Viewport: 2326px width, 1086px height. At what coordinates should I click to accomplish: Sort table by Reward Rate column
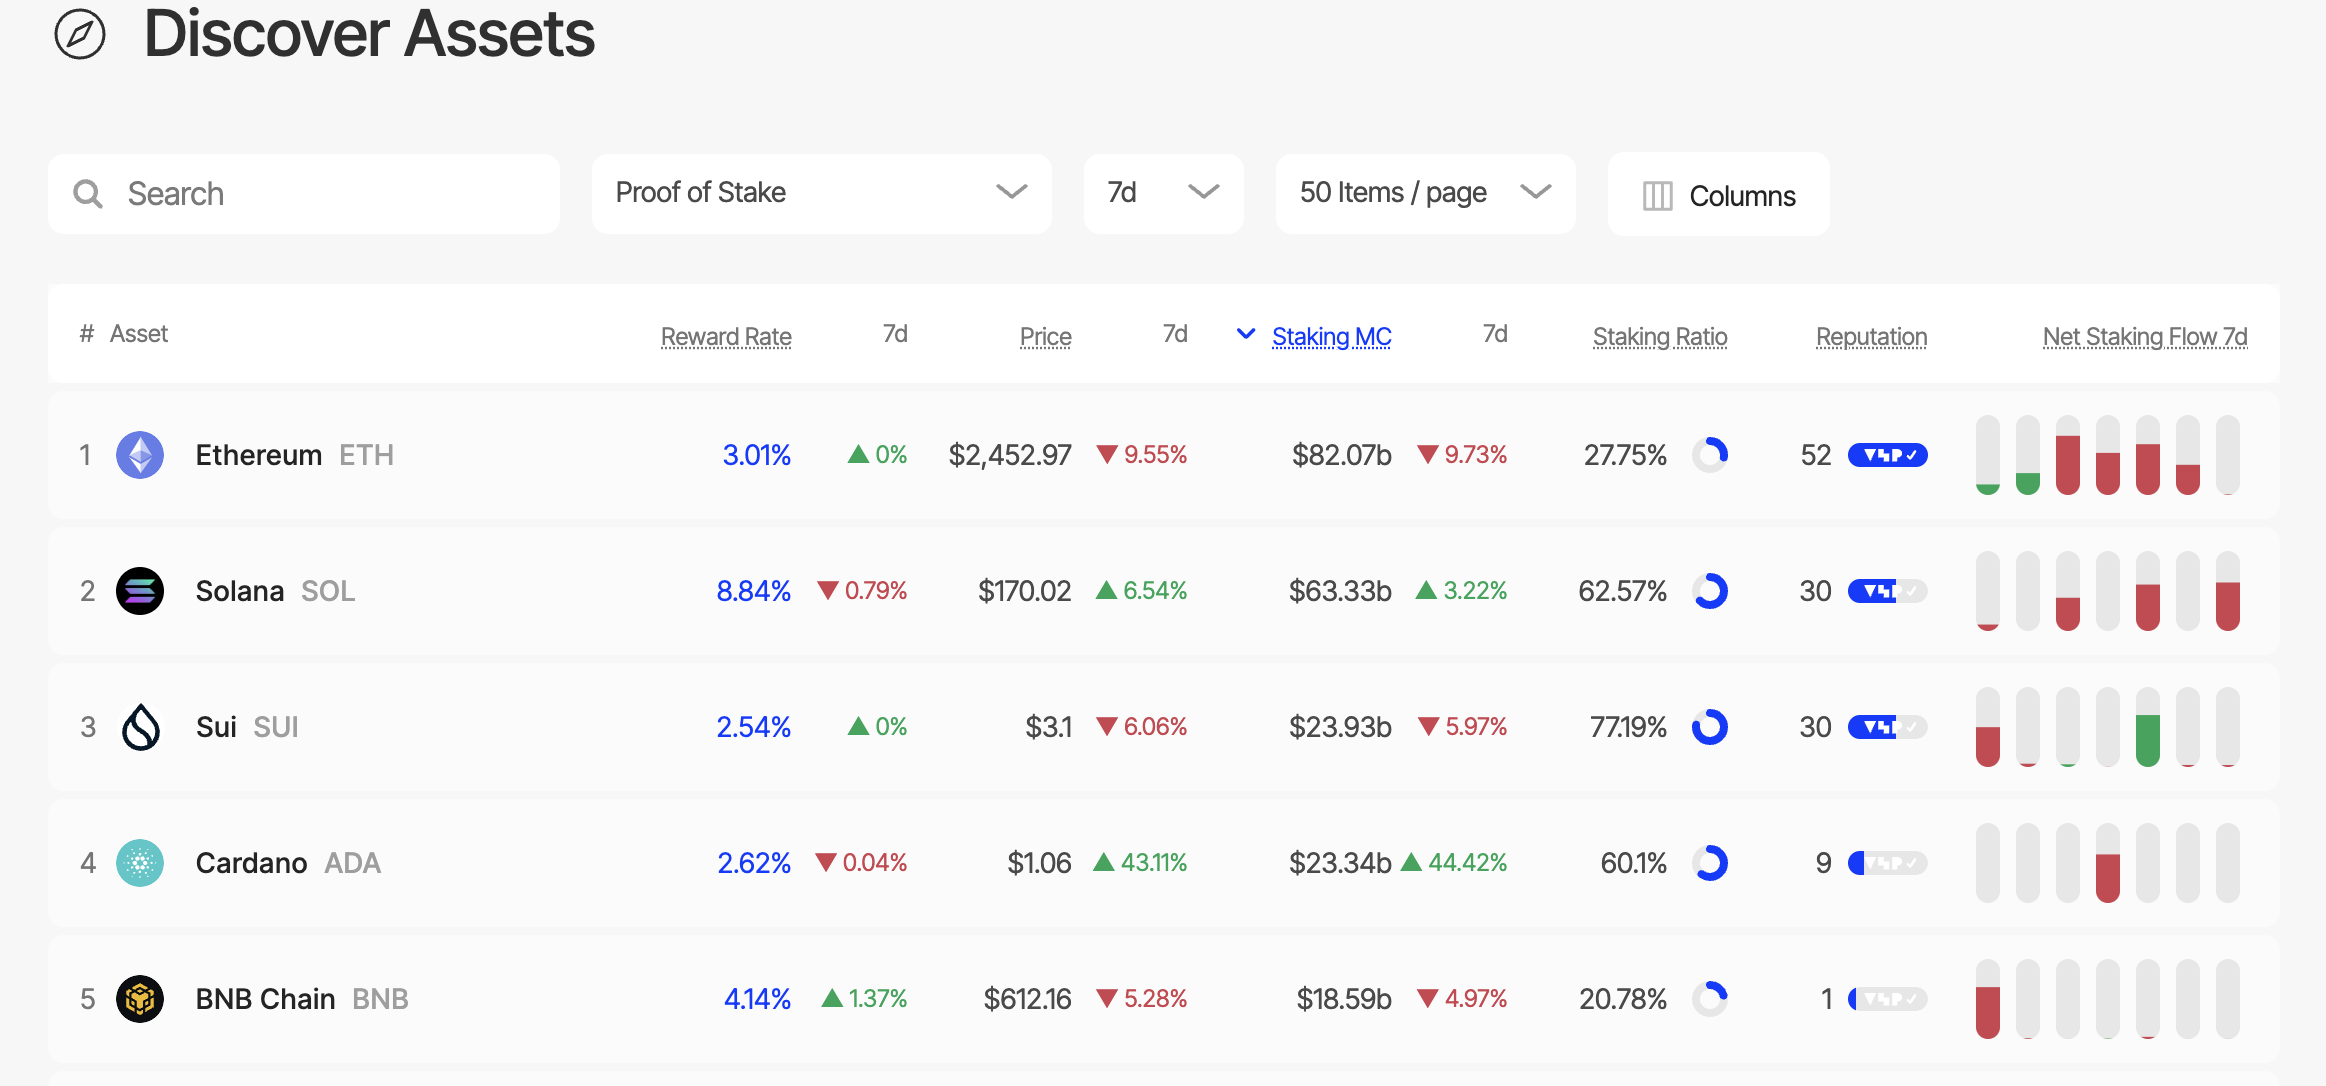click(x=726, y=337)
